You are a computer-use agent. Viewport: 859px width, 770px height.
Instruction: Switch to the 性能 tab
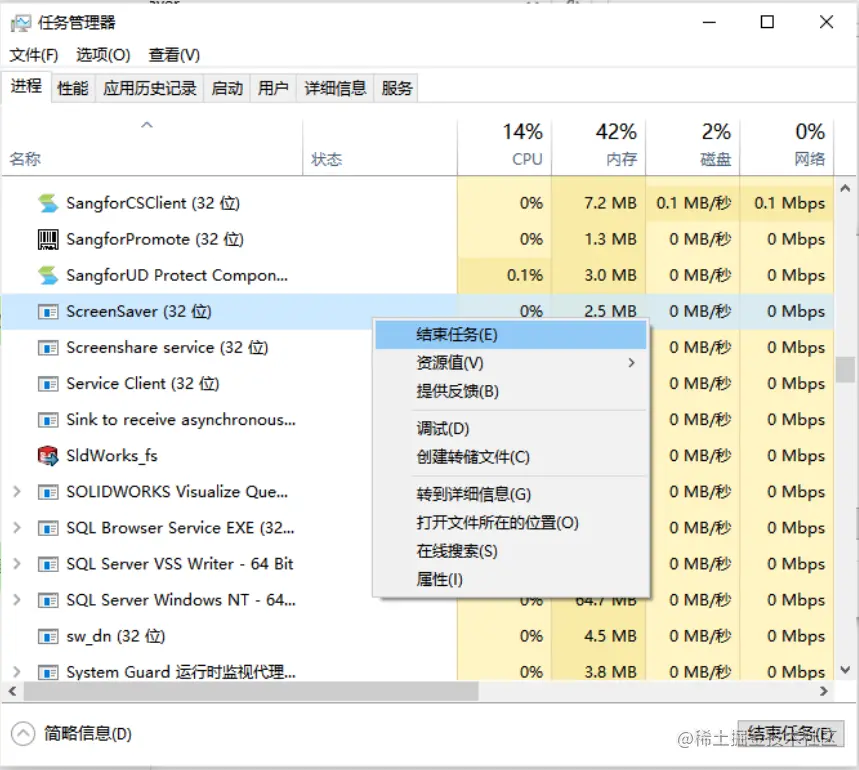click(x=73, y=88)
